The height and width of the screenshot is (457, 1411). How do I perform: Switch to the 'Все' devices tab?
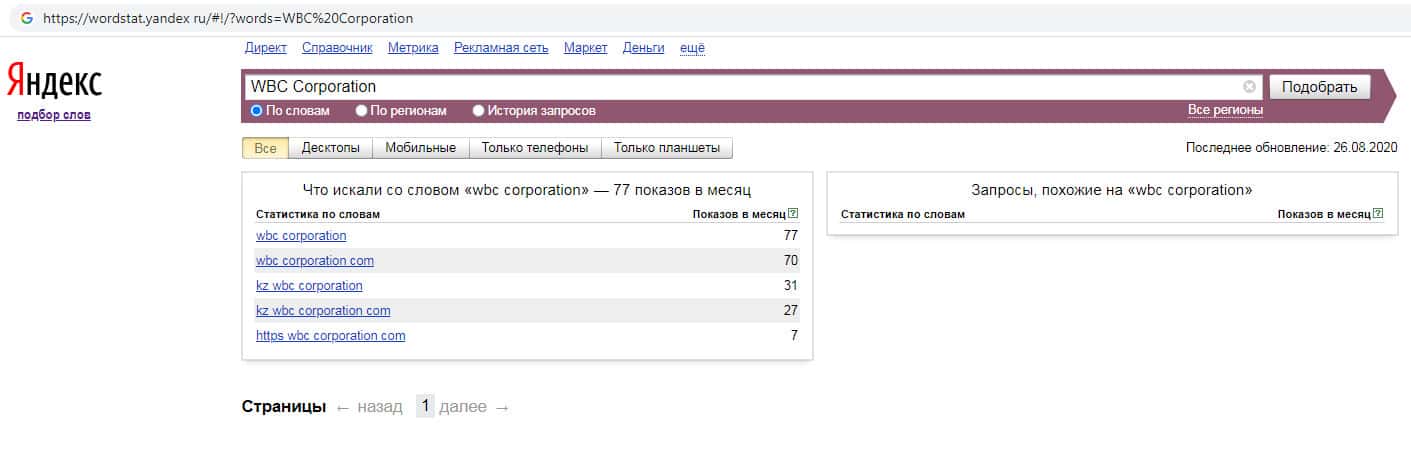coord(265,148)
